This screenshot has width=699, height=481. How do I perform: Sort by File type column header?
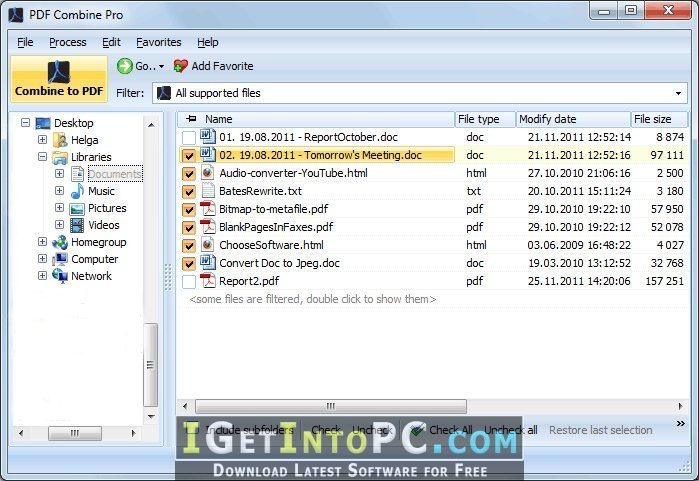[x=485, y=119]
